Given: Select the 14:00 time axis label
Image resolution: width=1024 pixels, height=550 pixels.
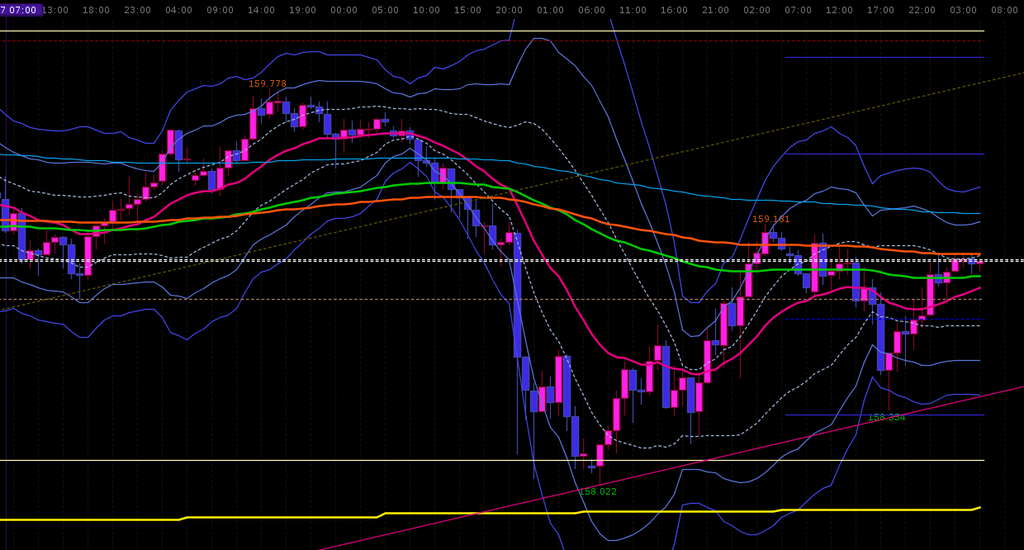Looking at the screenshot, I should [261, 10].
